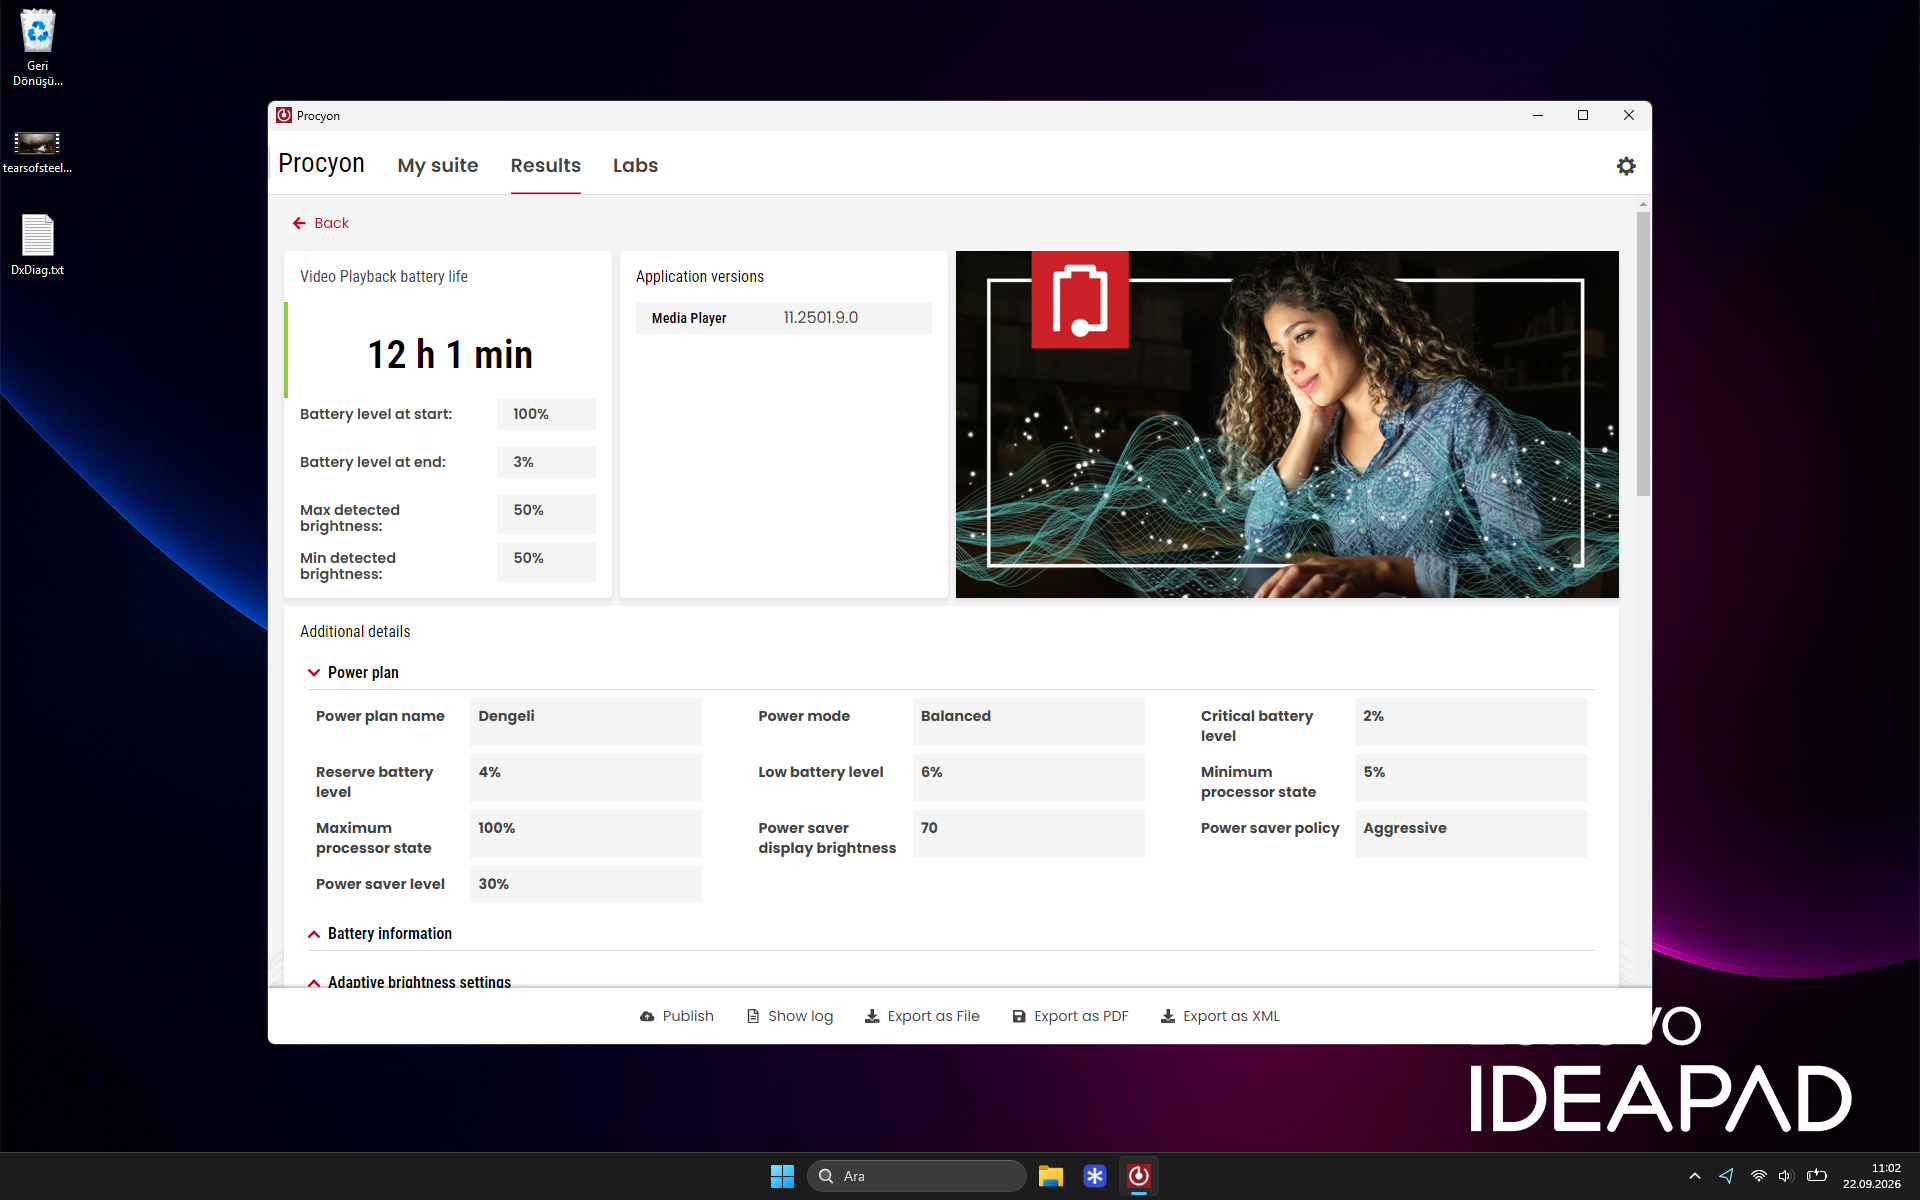Viewport: 1920px width, 1200px height.
Task: Click the Battery level at end 3% value
Action: point(546,462)
